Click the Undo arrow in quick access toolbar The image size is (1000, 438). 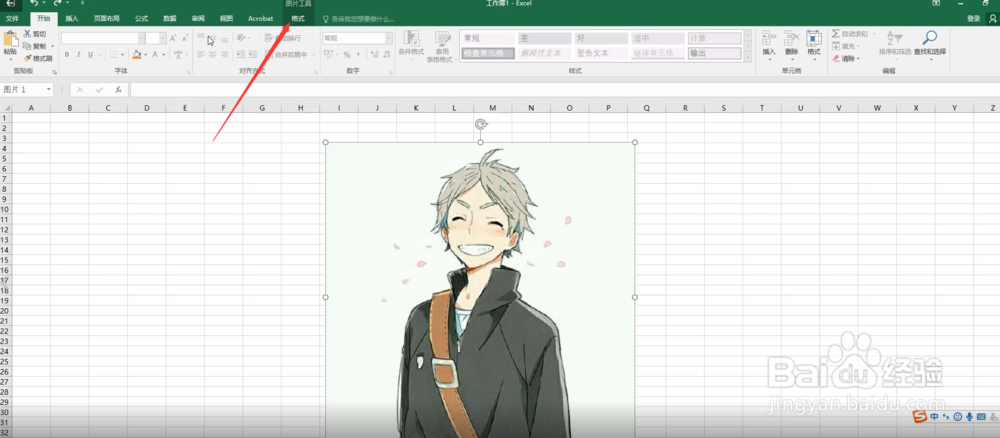(34, 4)
